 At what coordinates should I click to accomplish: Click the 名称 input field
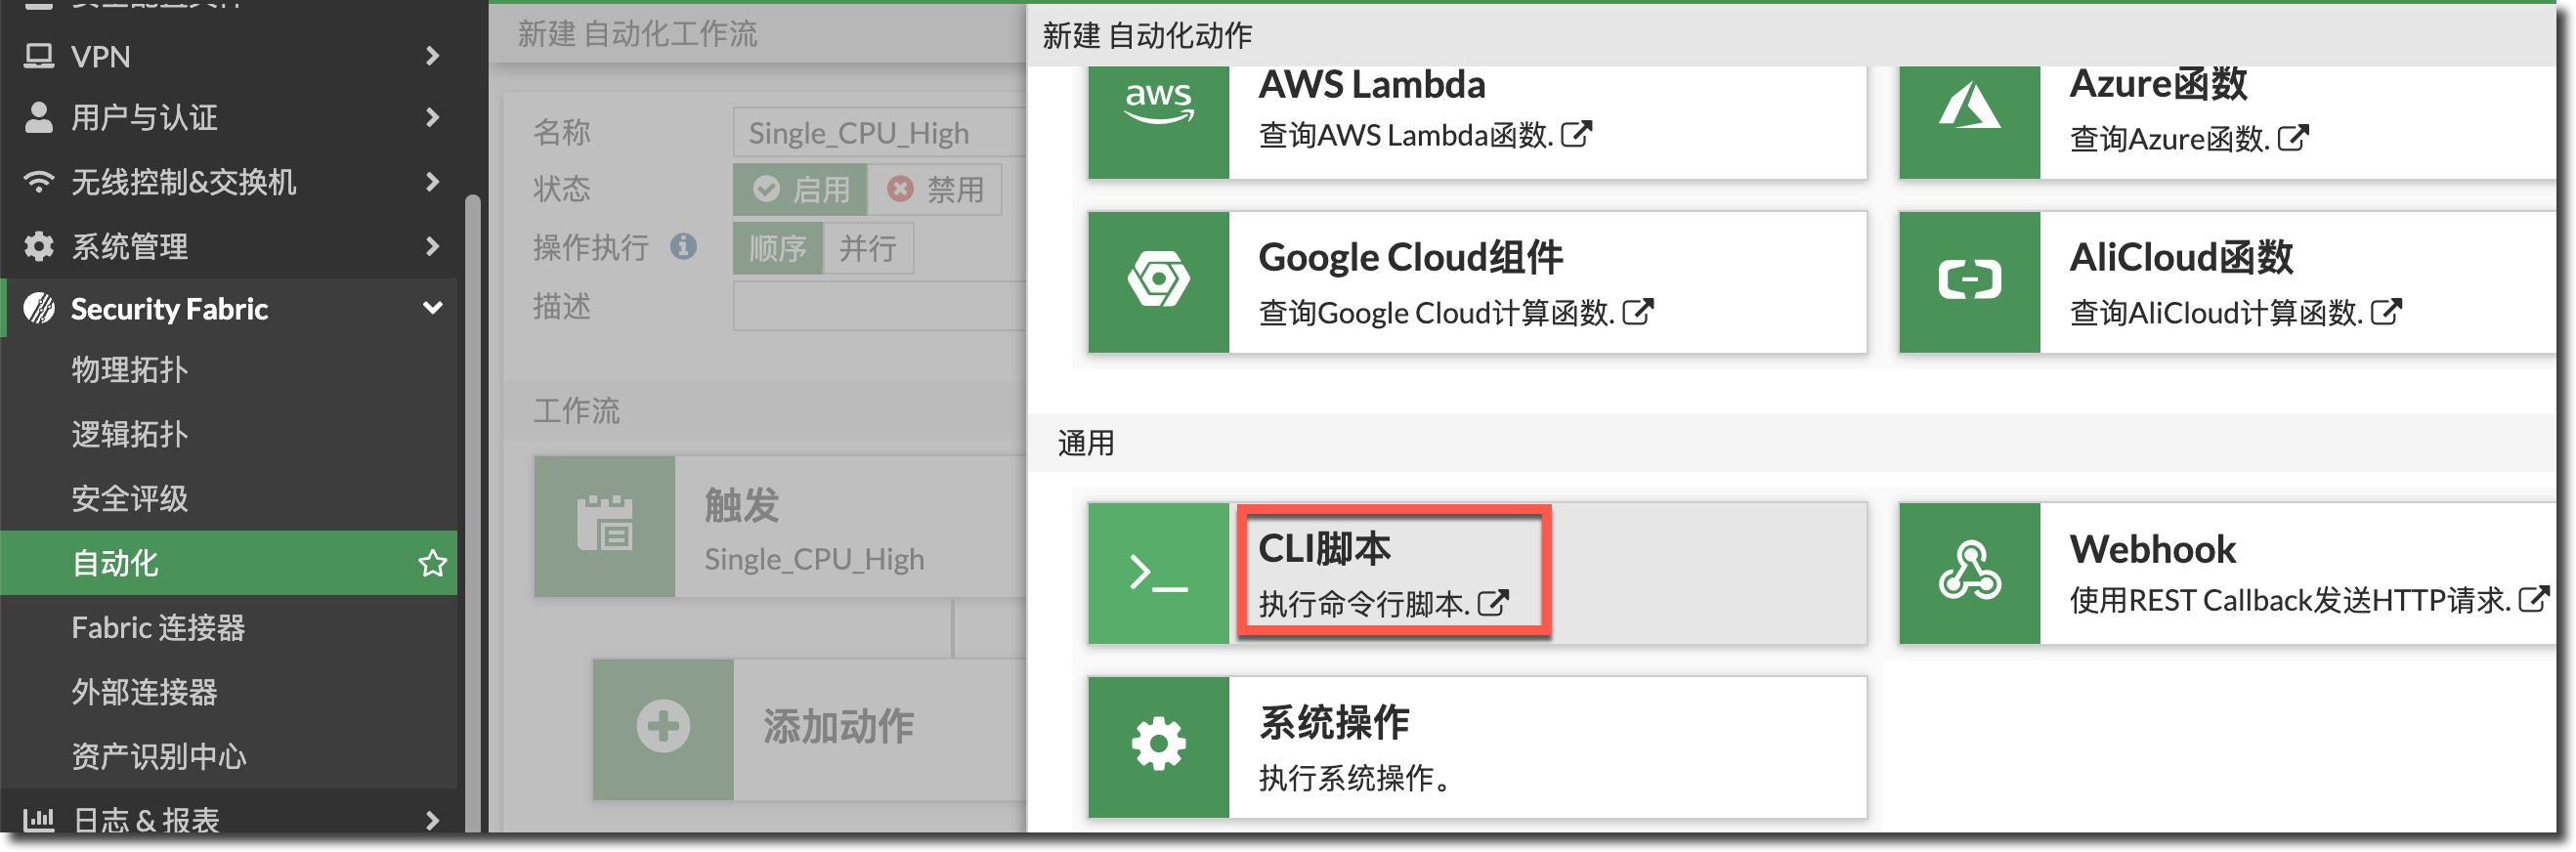pos(880,133)
